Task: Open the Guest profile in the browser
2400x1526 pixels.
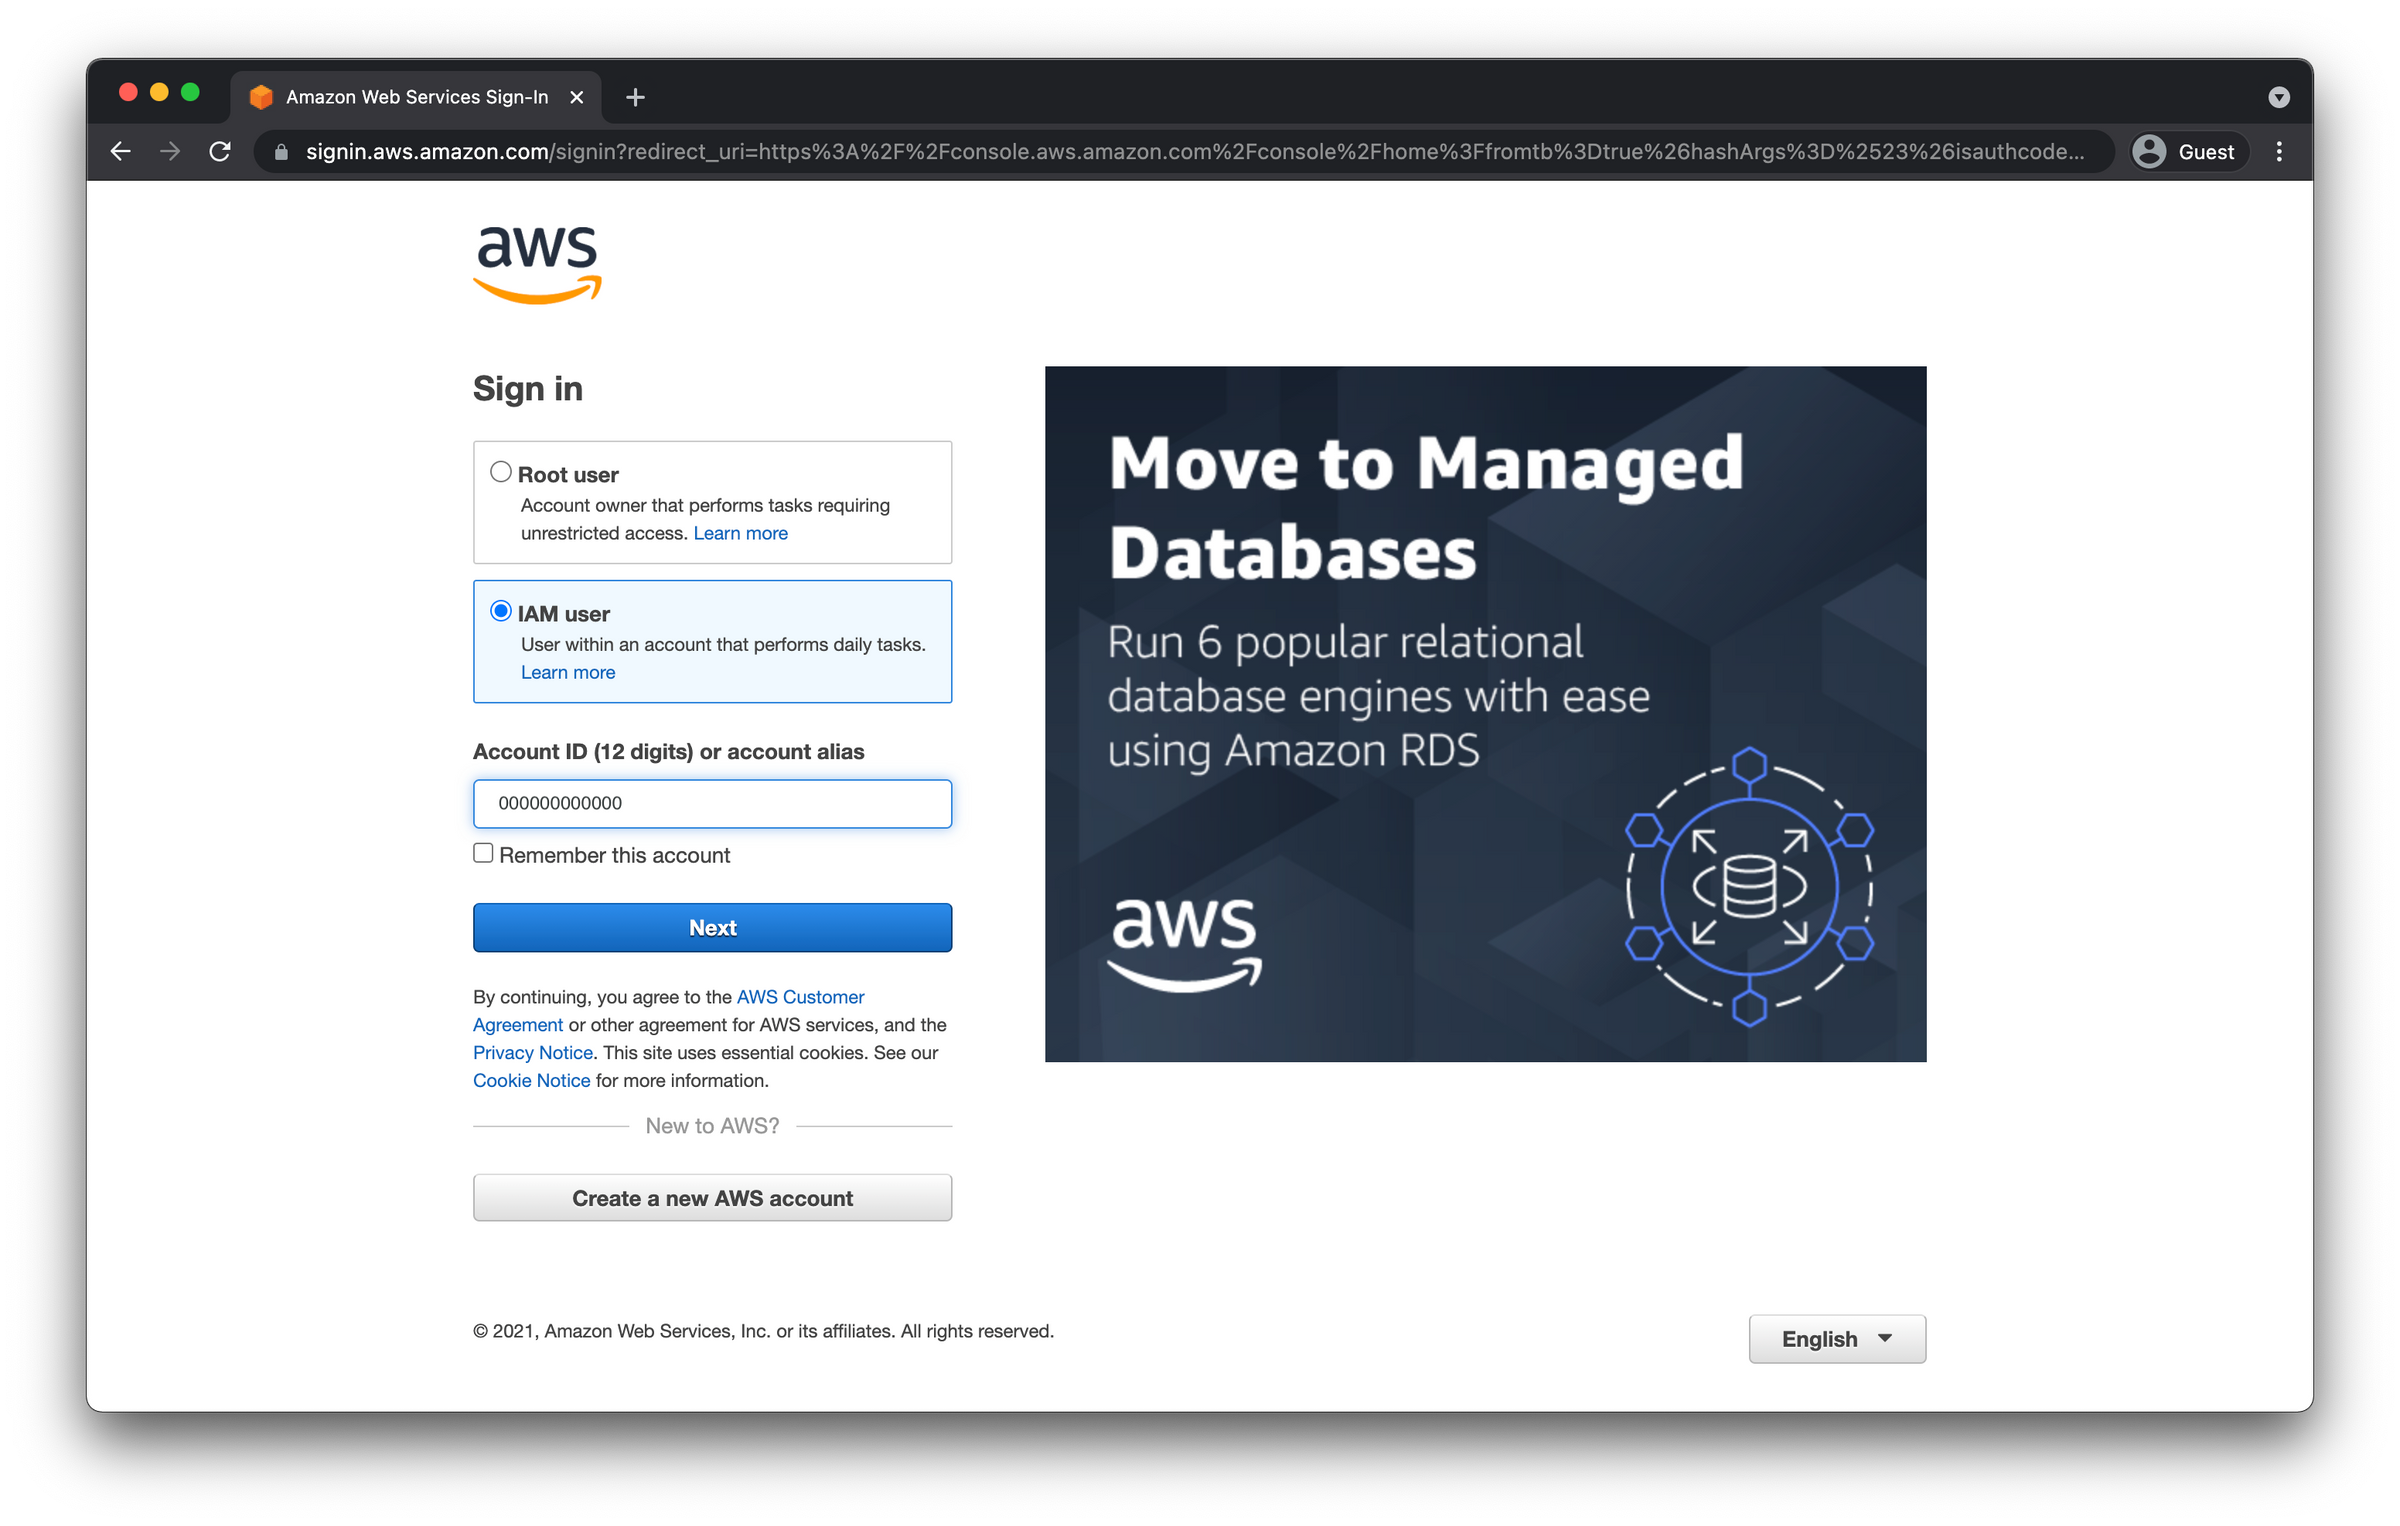Action: coord(2186,151)
